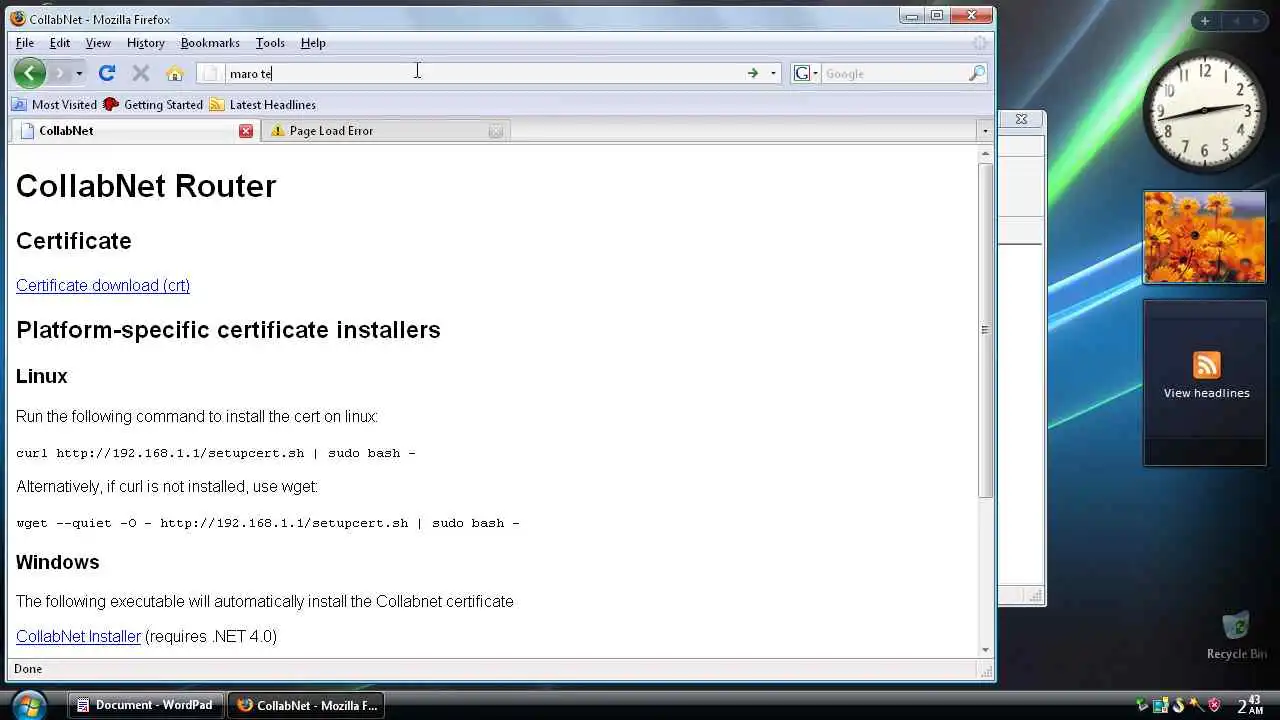Screen dimensions: 1280x720
Task: Click the page scrollbar down arrow
Action: tap(985, 649)
